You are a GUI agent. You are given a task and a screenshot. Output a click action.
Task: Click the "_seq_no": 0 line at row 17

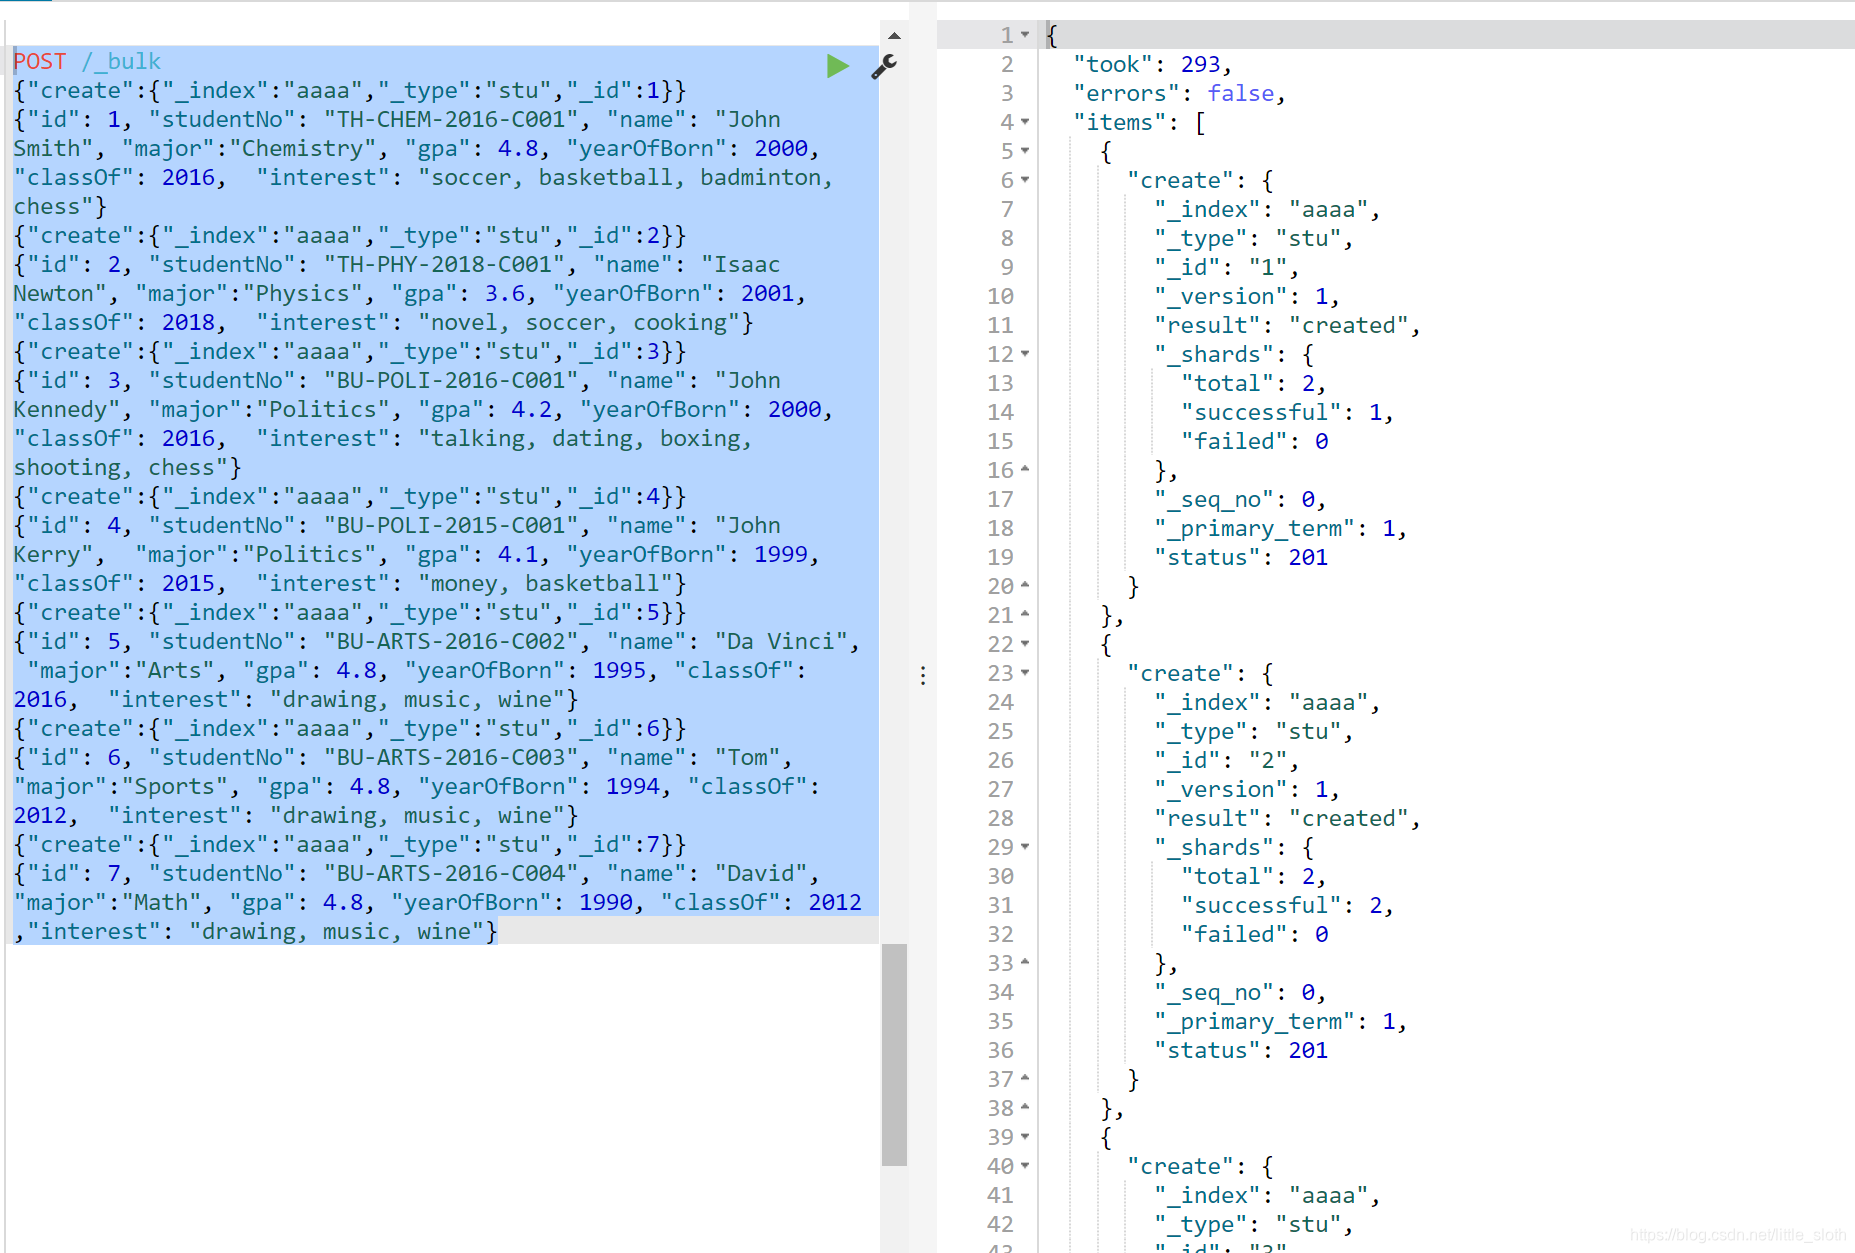pos(1240,499)
